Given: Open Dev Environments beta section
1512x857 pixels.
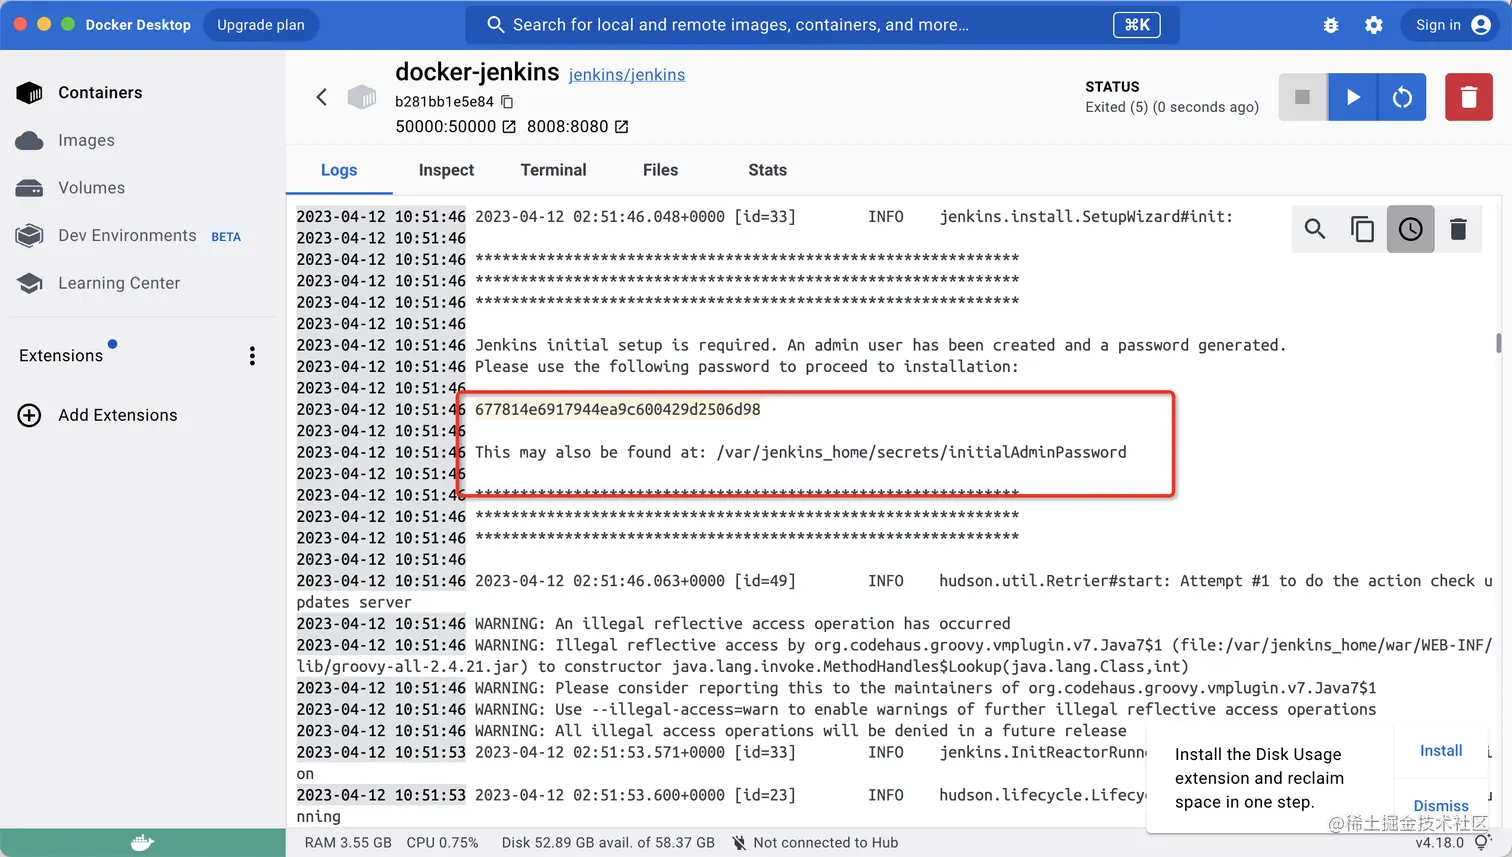Looking at the screenshot, I should tap(127, 236).
